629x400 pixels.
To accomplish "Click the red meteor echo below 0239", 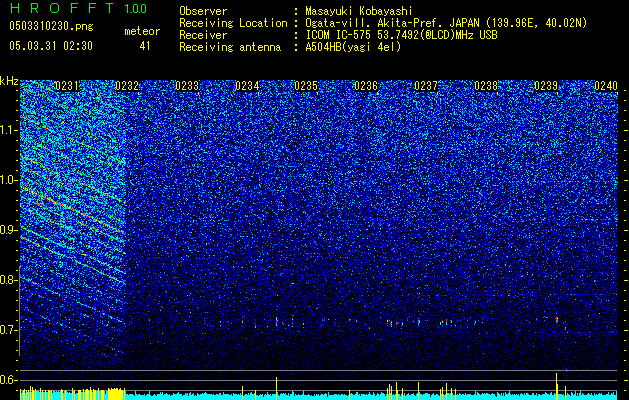I will (x=556, y=319).
